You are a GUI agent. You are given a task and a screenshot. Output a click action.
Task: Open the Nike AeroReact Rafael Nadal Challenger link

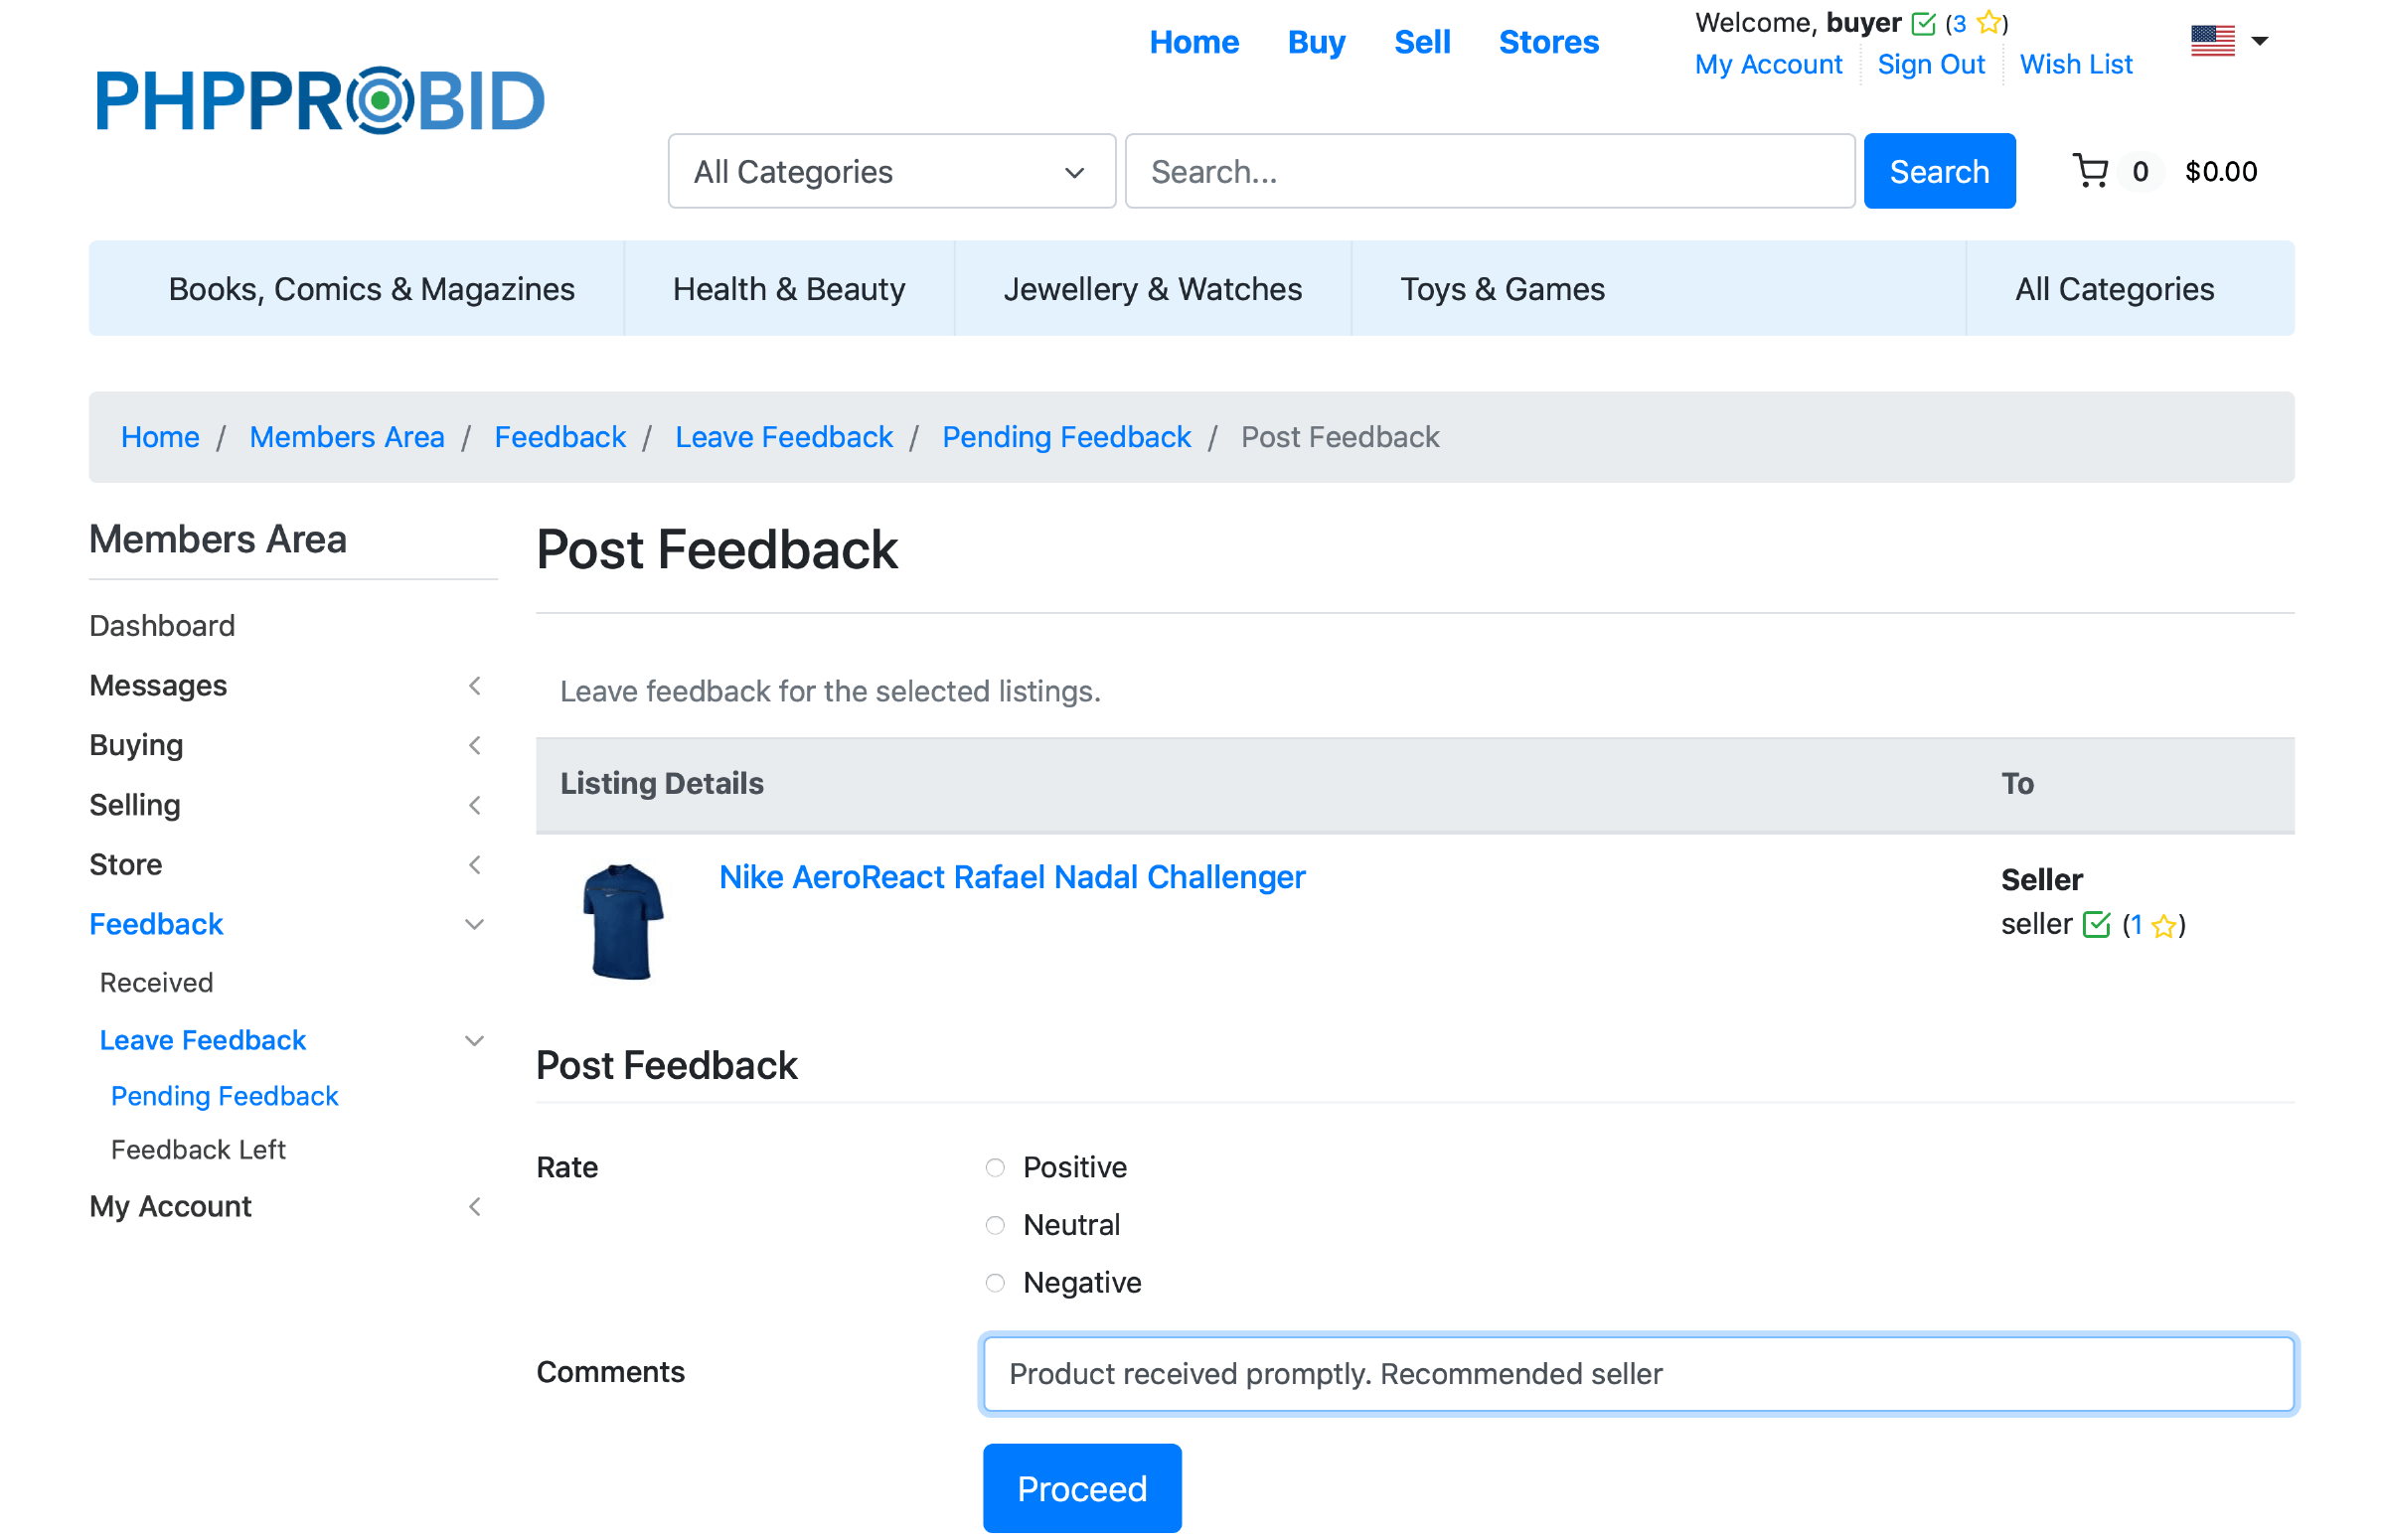pyautogui.click(x=1012, y=877)
